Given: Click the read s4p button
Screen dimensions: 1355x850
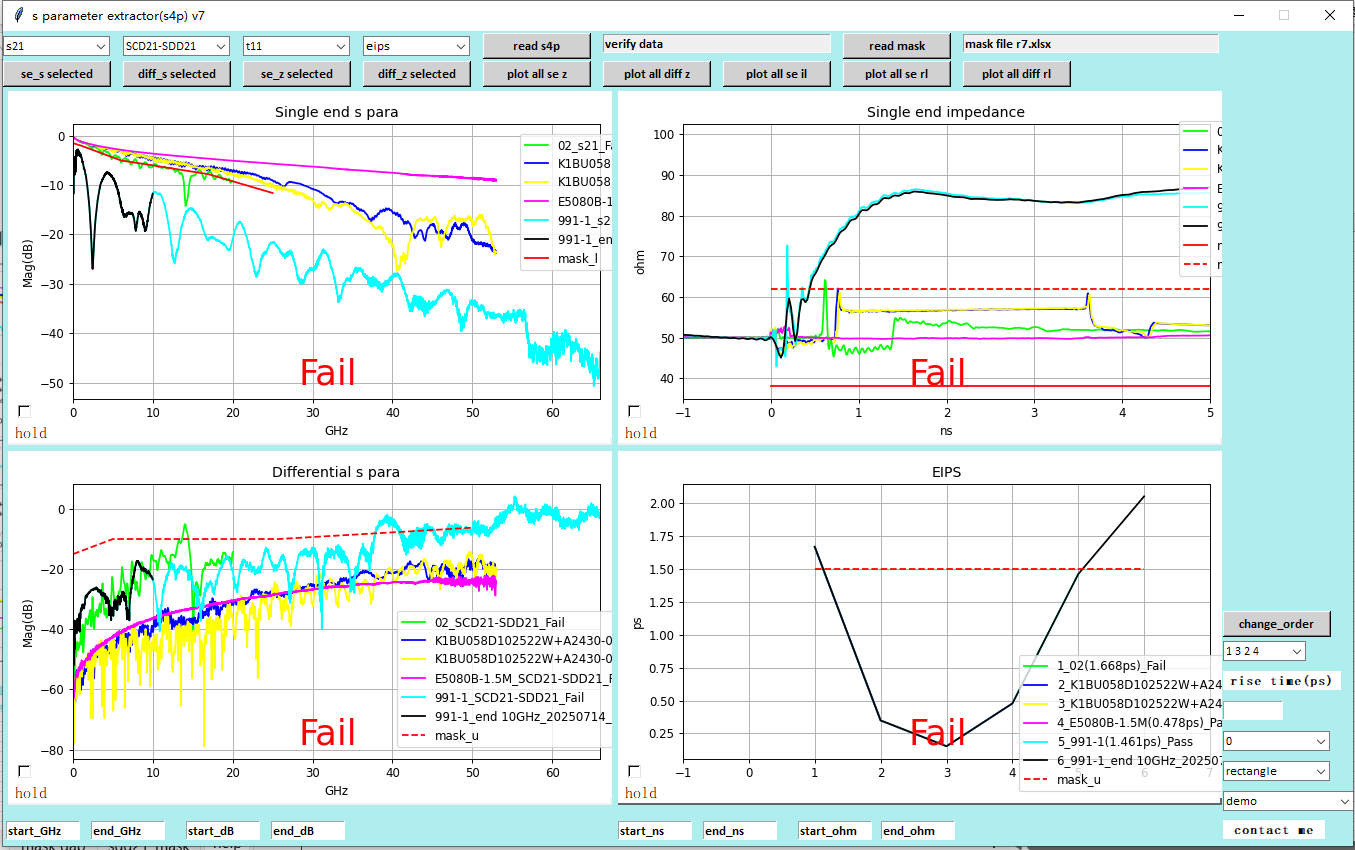Looking at the screenshot, I should (x=537, y=46).
